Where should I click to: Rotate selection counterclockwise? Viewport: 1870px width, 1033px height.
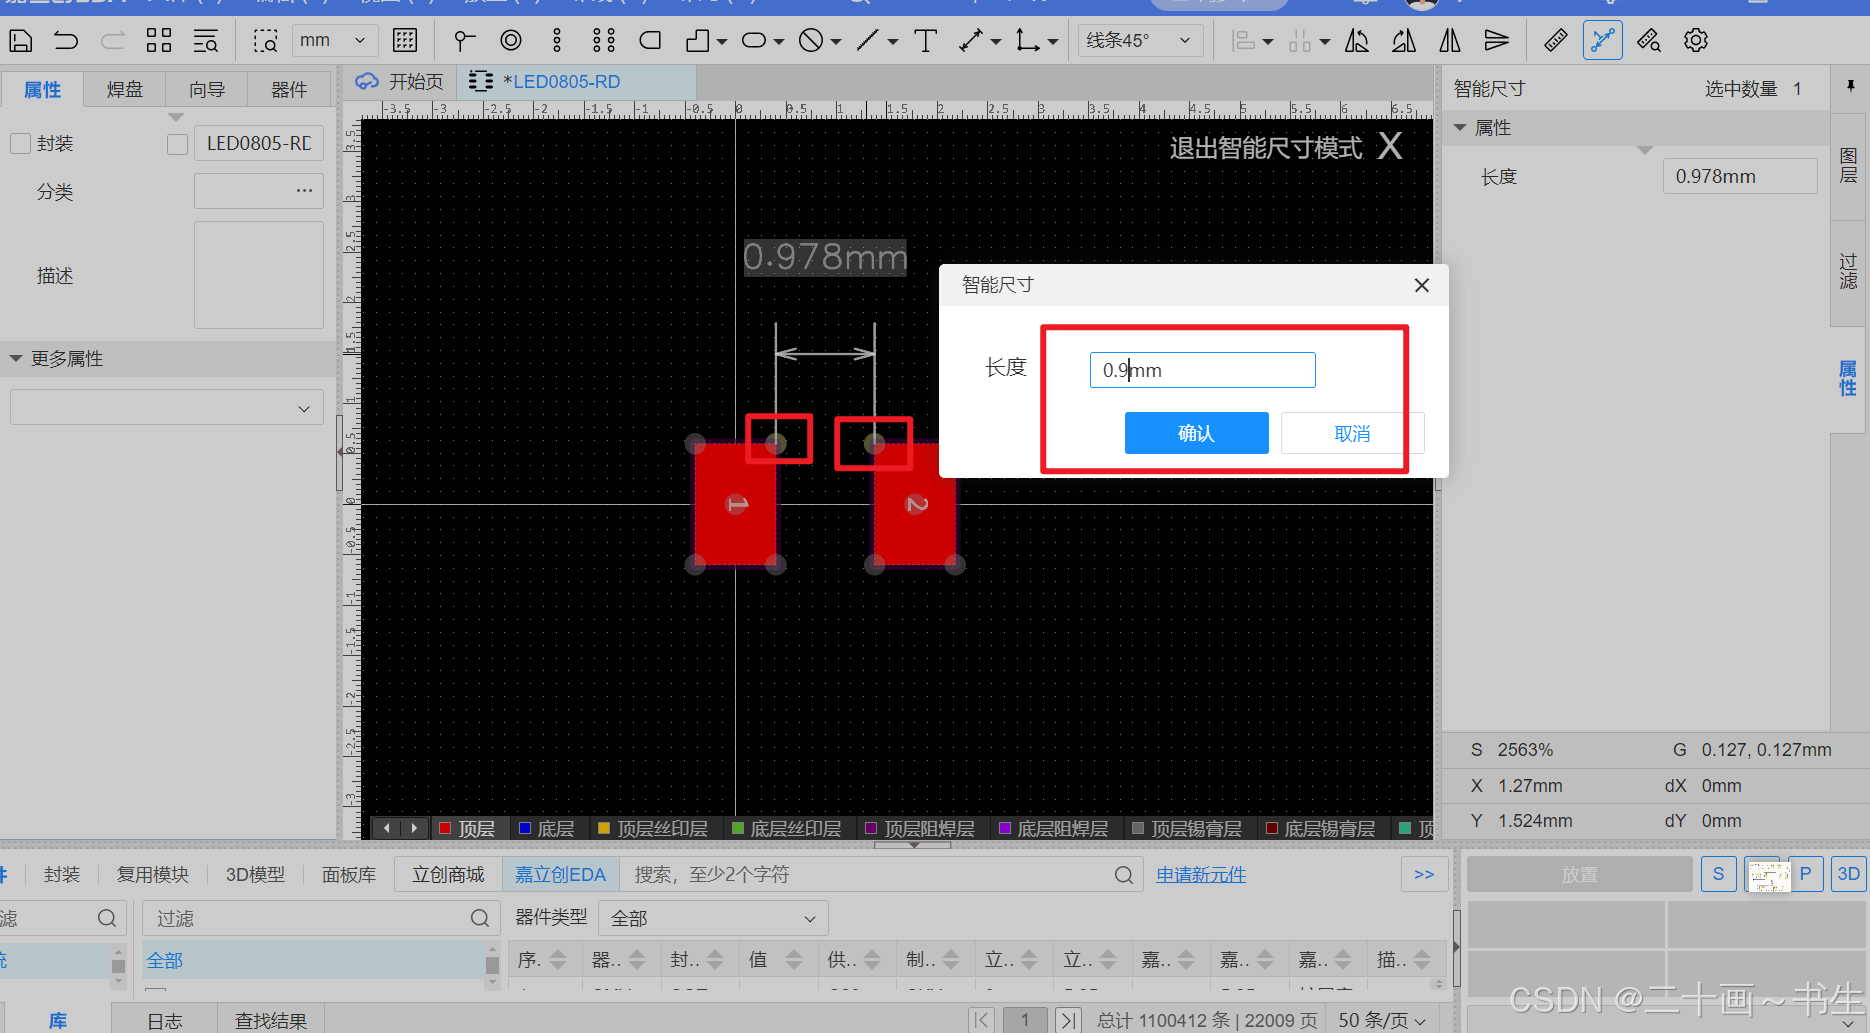click(1357, 41)
